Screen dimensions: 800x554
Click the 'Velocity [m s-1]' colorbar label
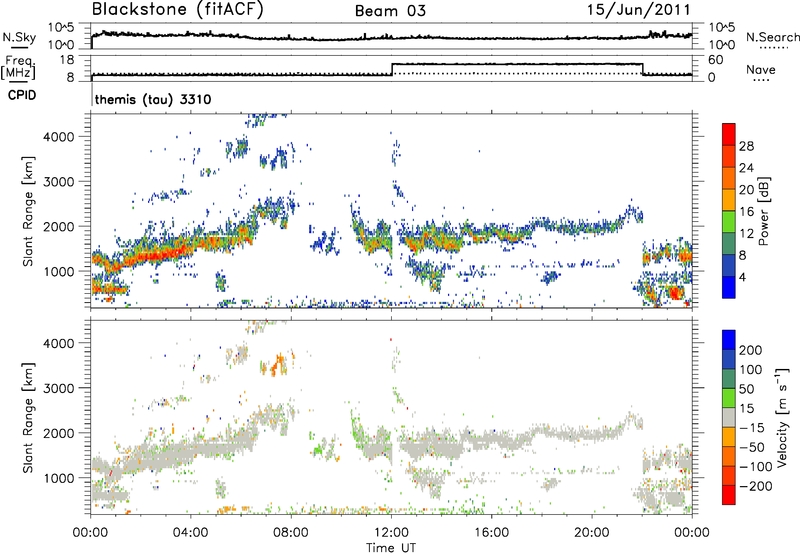pos(782,417)
